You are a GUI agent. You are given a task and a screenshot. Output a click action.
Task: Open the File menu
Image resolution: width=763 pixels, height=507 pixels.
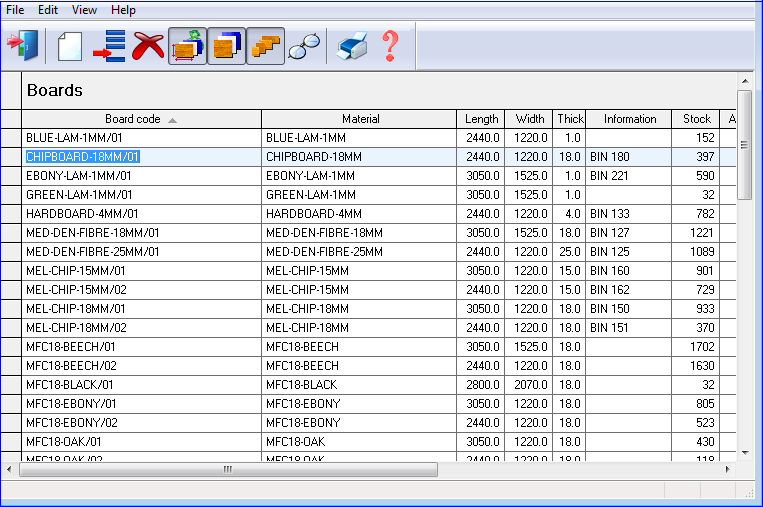point(15,9)
